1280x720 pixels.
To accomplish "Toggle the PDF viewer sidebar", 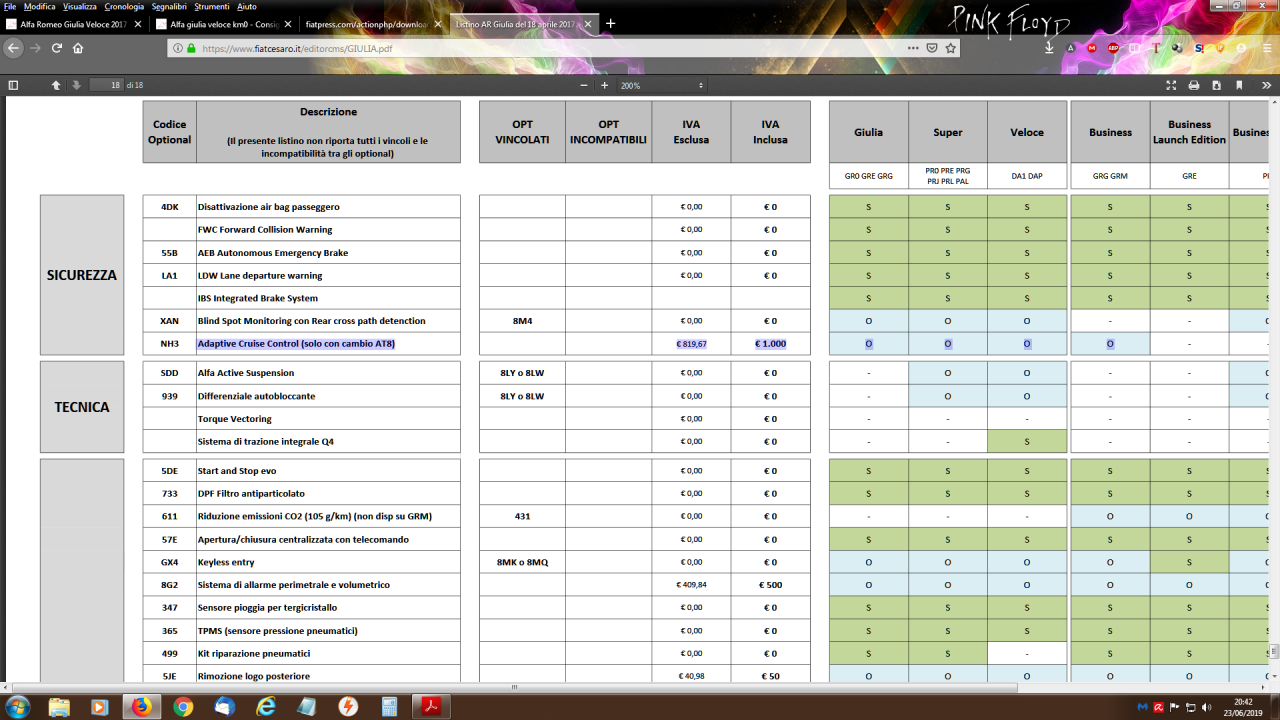I will pos(13,85).
